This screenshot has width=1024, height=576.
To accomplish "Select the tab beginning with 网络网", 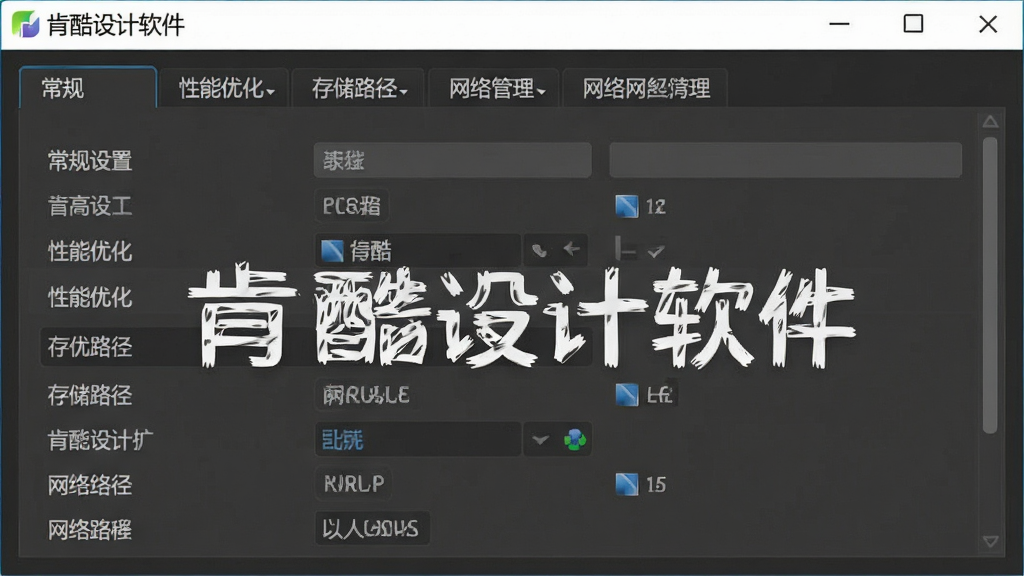I will 645,88.
